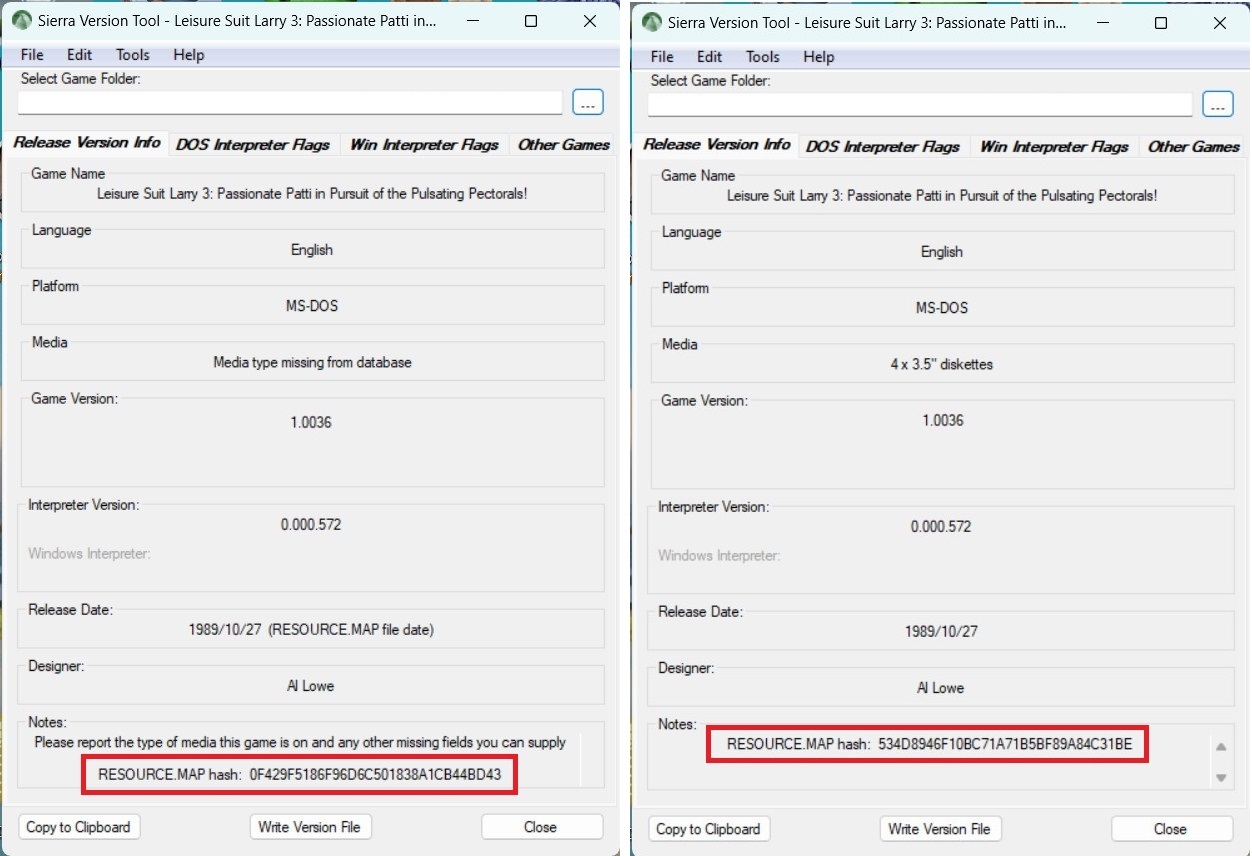Viewport: 1252px width, 856px height.
Task: Minimize the left Sierra Version Tool window
Action: tap(473, 21)
